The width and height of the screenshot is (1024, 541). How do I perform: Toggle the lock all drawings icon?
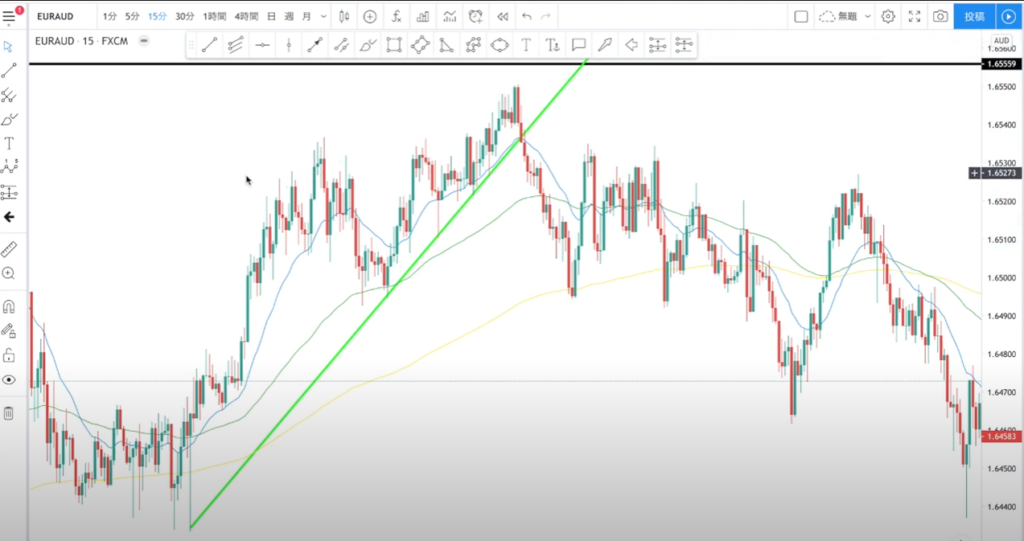pyautogui.click(x=9, y=355)
